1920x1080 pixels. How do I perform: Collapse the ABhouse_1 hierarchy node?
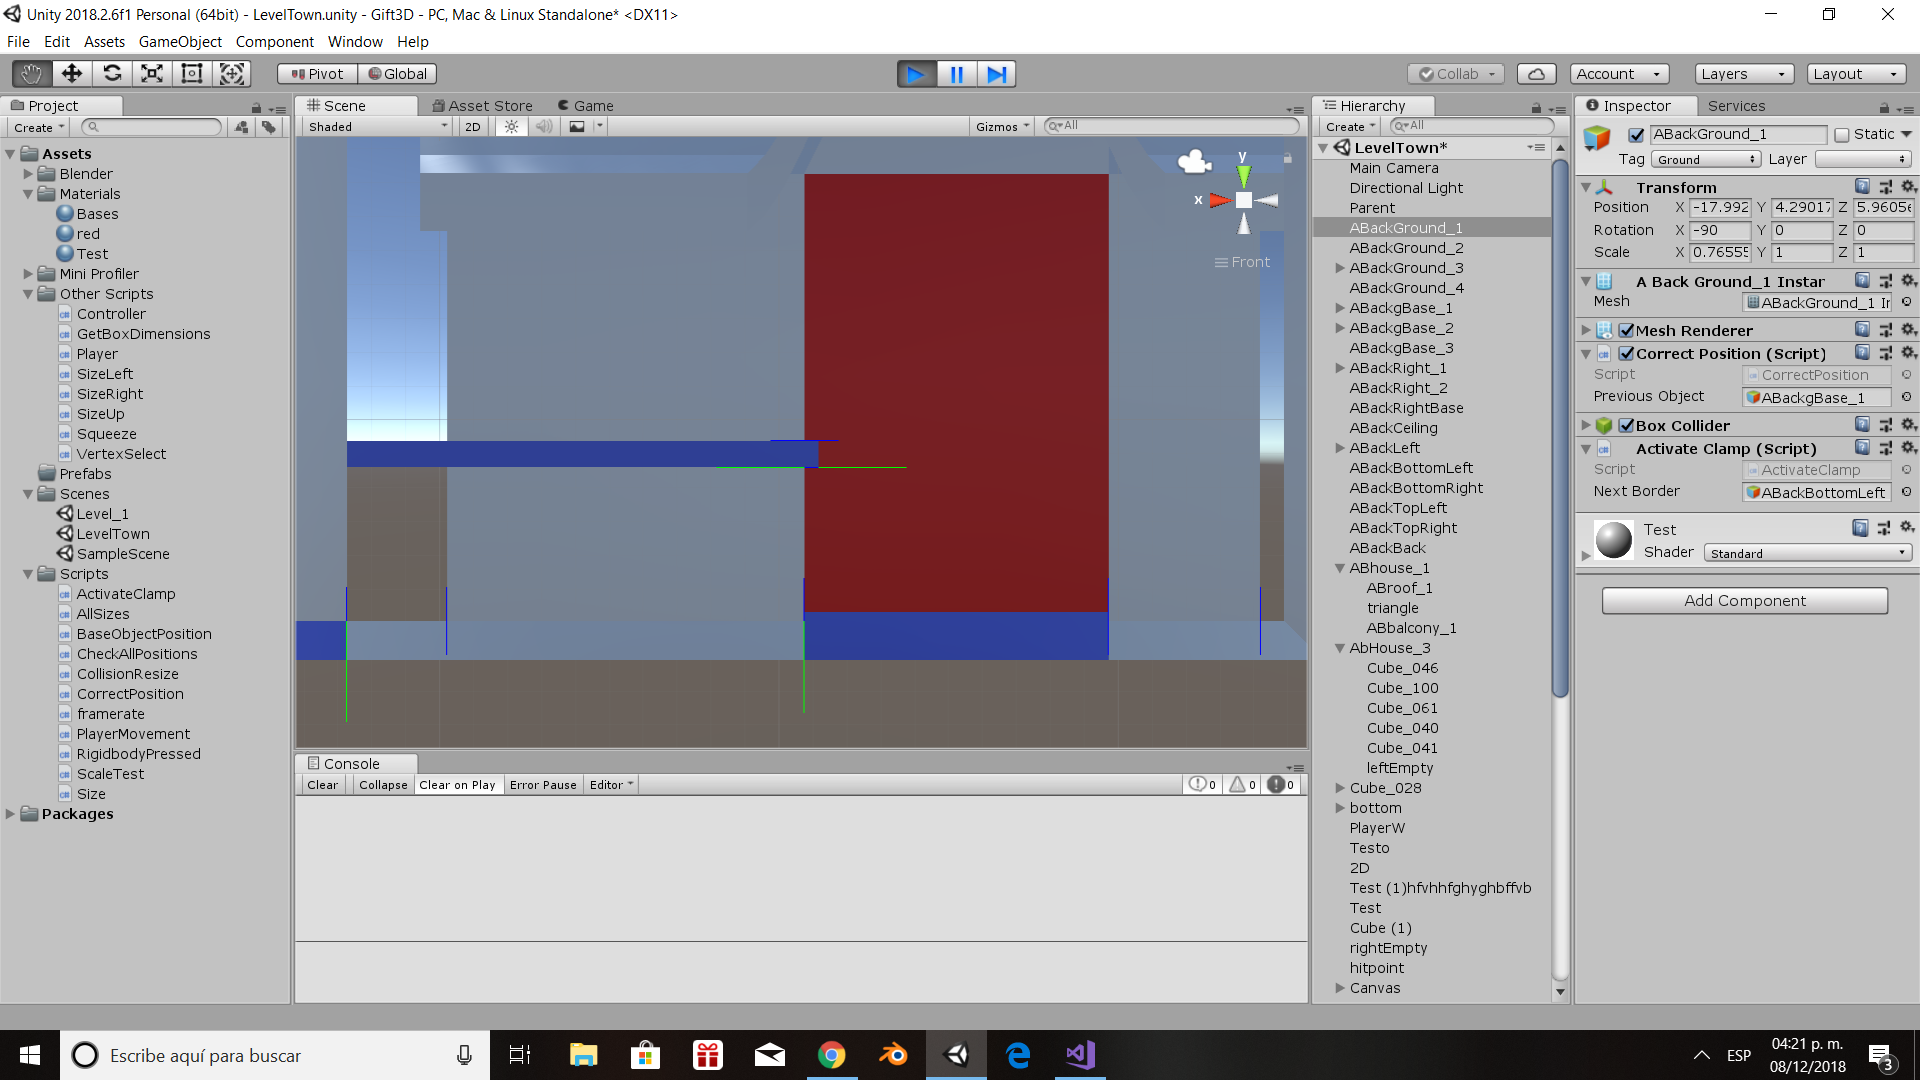[x=1340, y=568]
